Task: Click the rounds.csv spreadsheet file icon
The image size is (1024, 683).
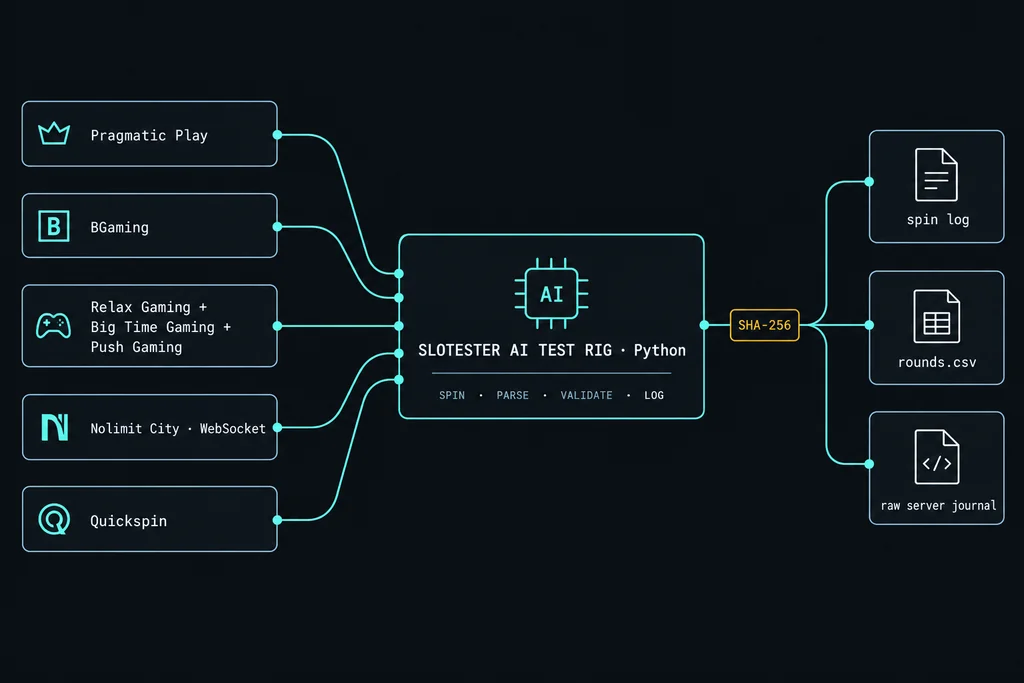Action: tap(936, 317)
